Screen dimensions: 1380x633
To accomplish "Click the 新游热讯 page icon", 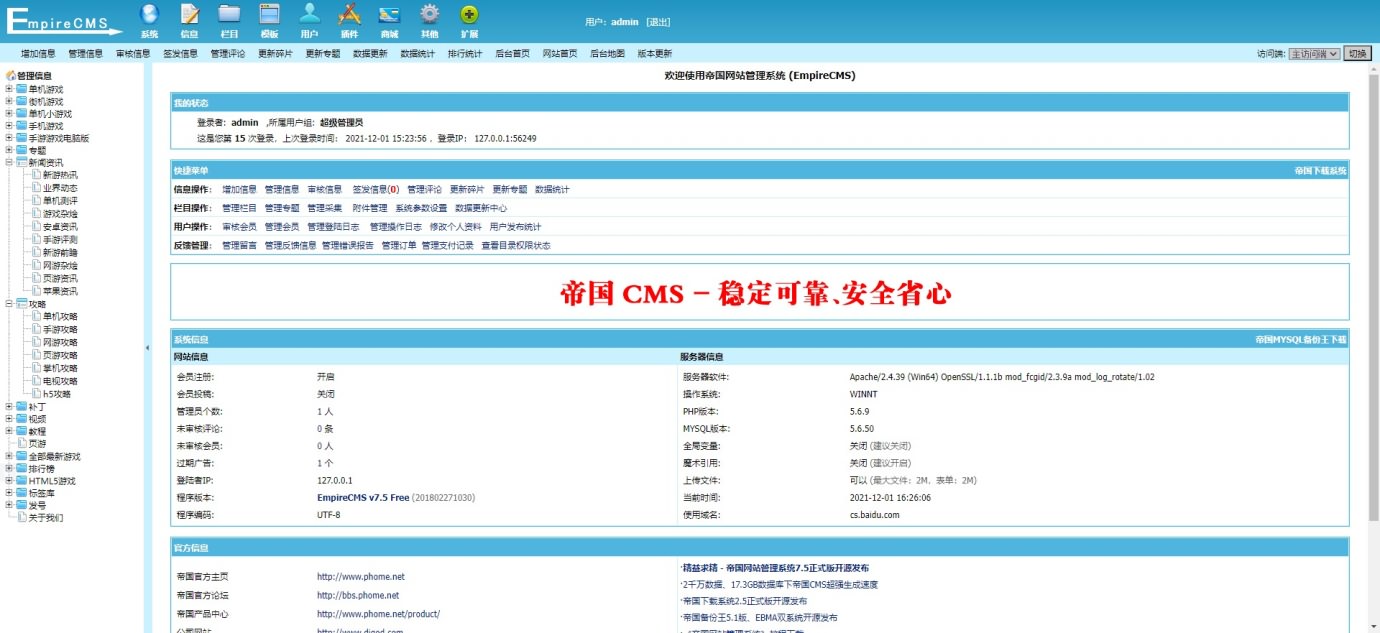I will 35,175.
